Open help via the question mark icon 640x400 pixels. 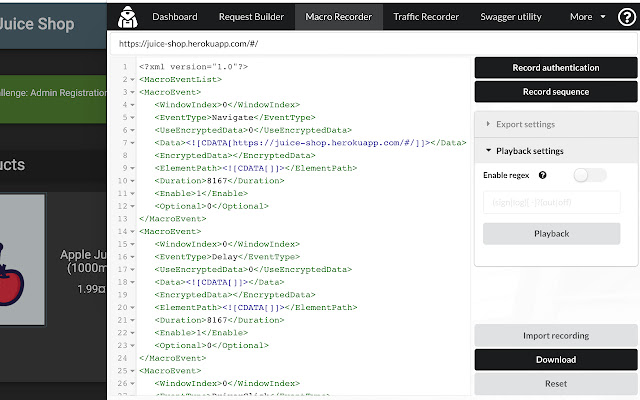626,16
